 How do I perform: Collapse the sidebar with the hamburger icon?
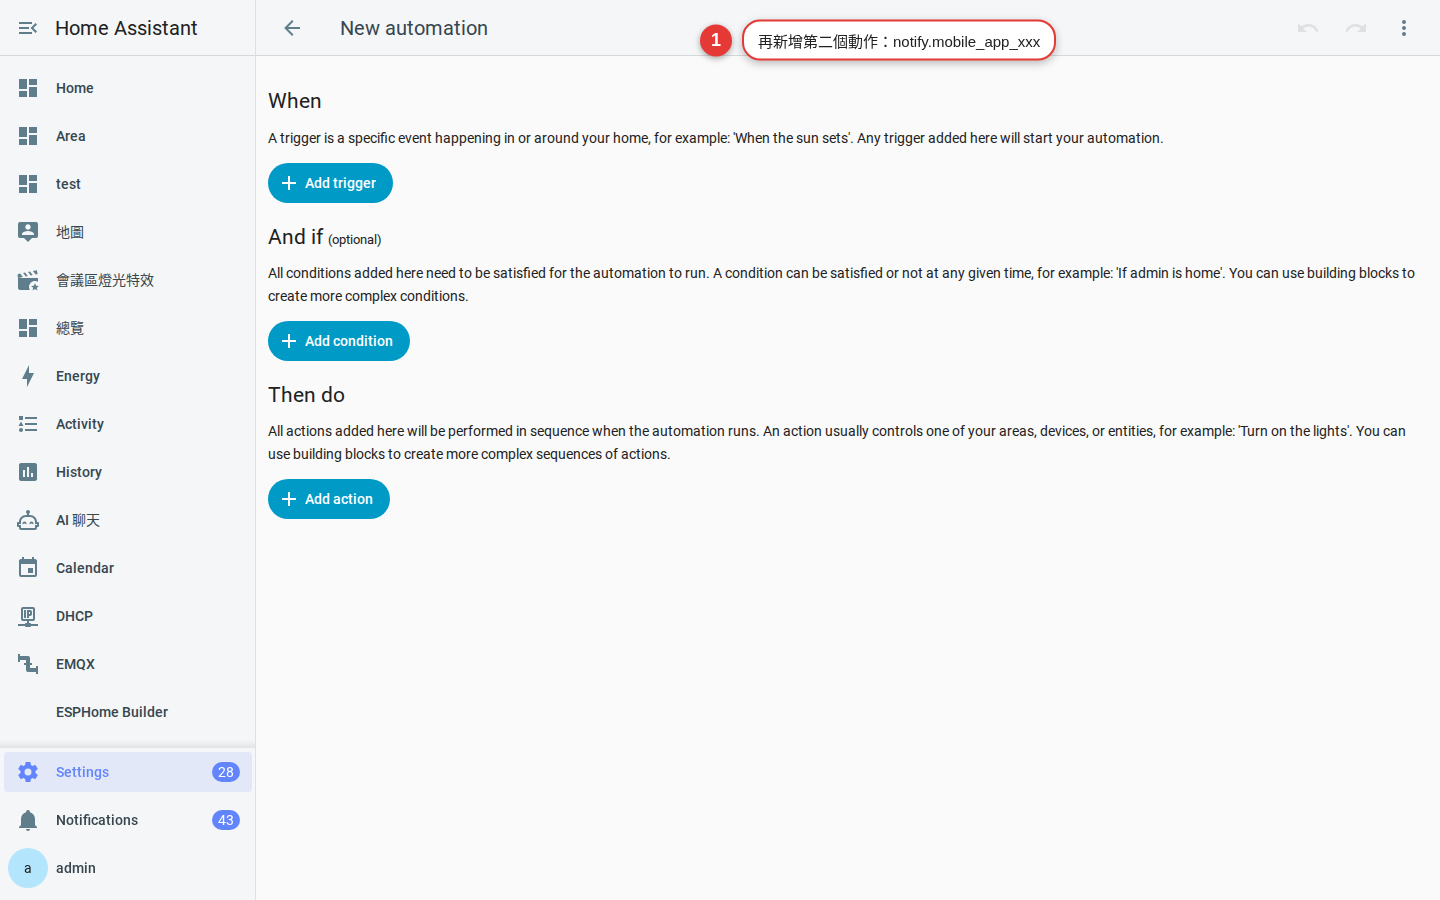(x=28, y=28)
